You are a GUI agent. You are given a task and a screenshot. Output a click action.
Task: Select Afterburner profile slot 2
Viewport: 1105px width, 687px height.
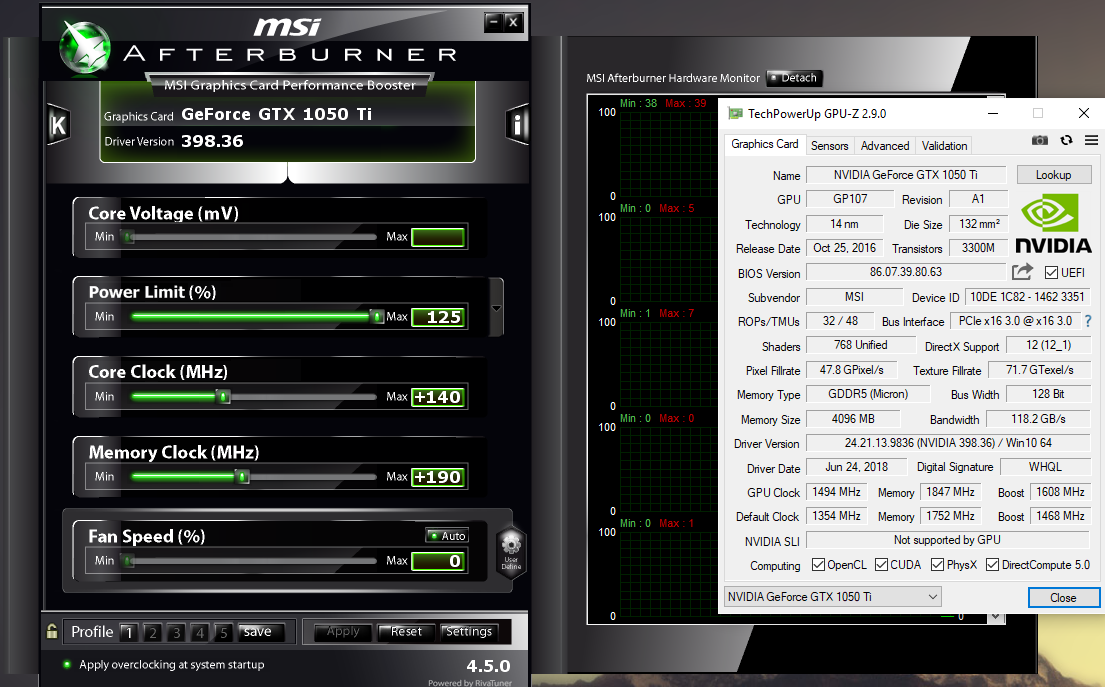pos(152,632)
